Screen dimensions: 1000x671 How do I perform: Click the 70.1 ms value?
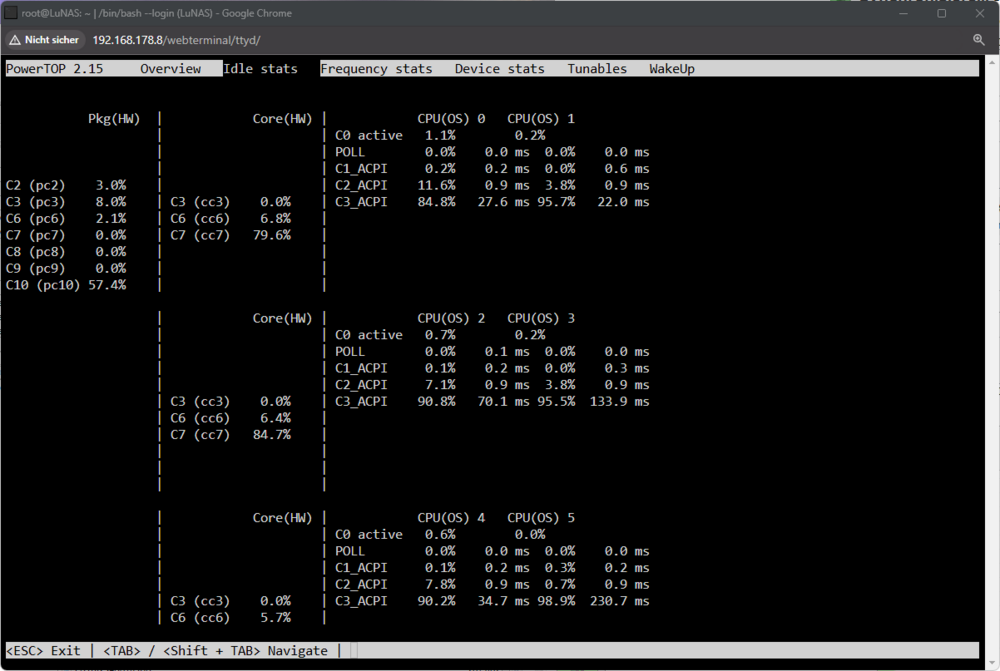[x=503, y=401]
